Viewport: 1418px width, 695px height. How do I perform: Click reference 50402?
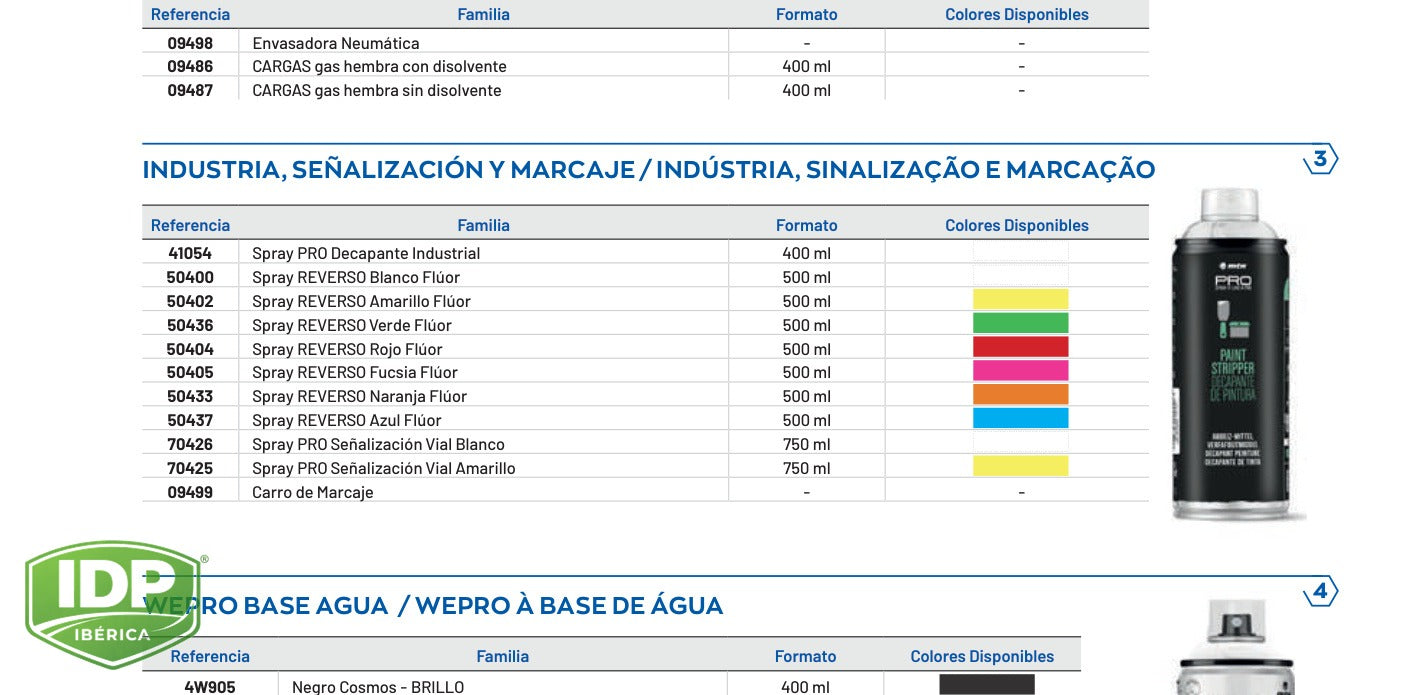pyautogui.click(x=190, y=301)
